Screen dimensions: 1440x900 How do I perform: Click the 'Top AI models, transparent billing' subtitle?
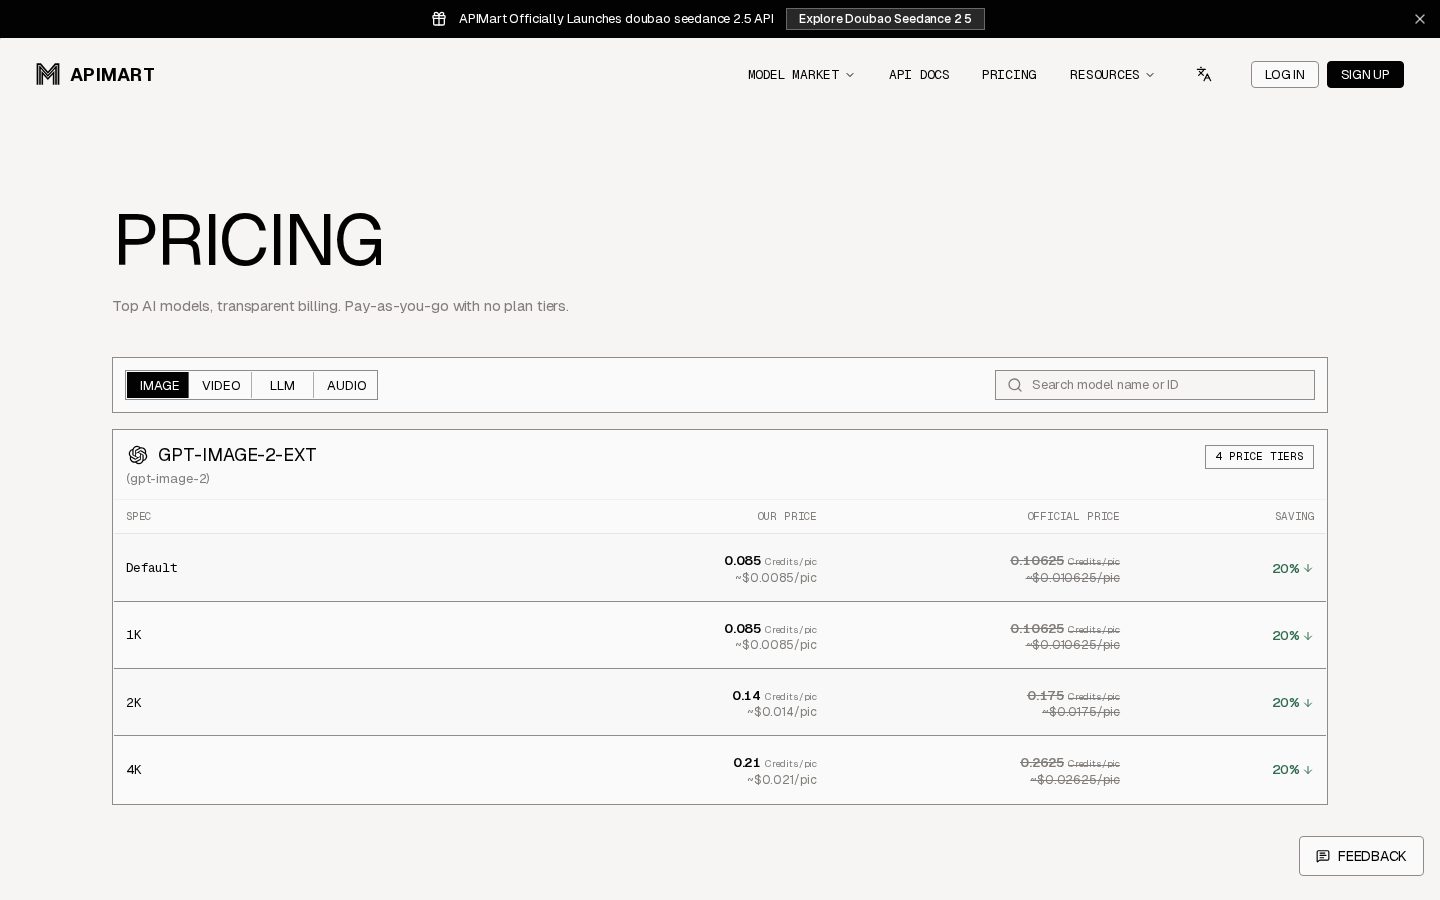pos(340,306)
